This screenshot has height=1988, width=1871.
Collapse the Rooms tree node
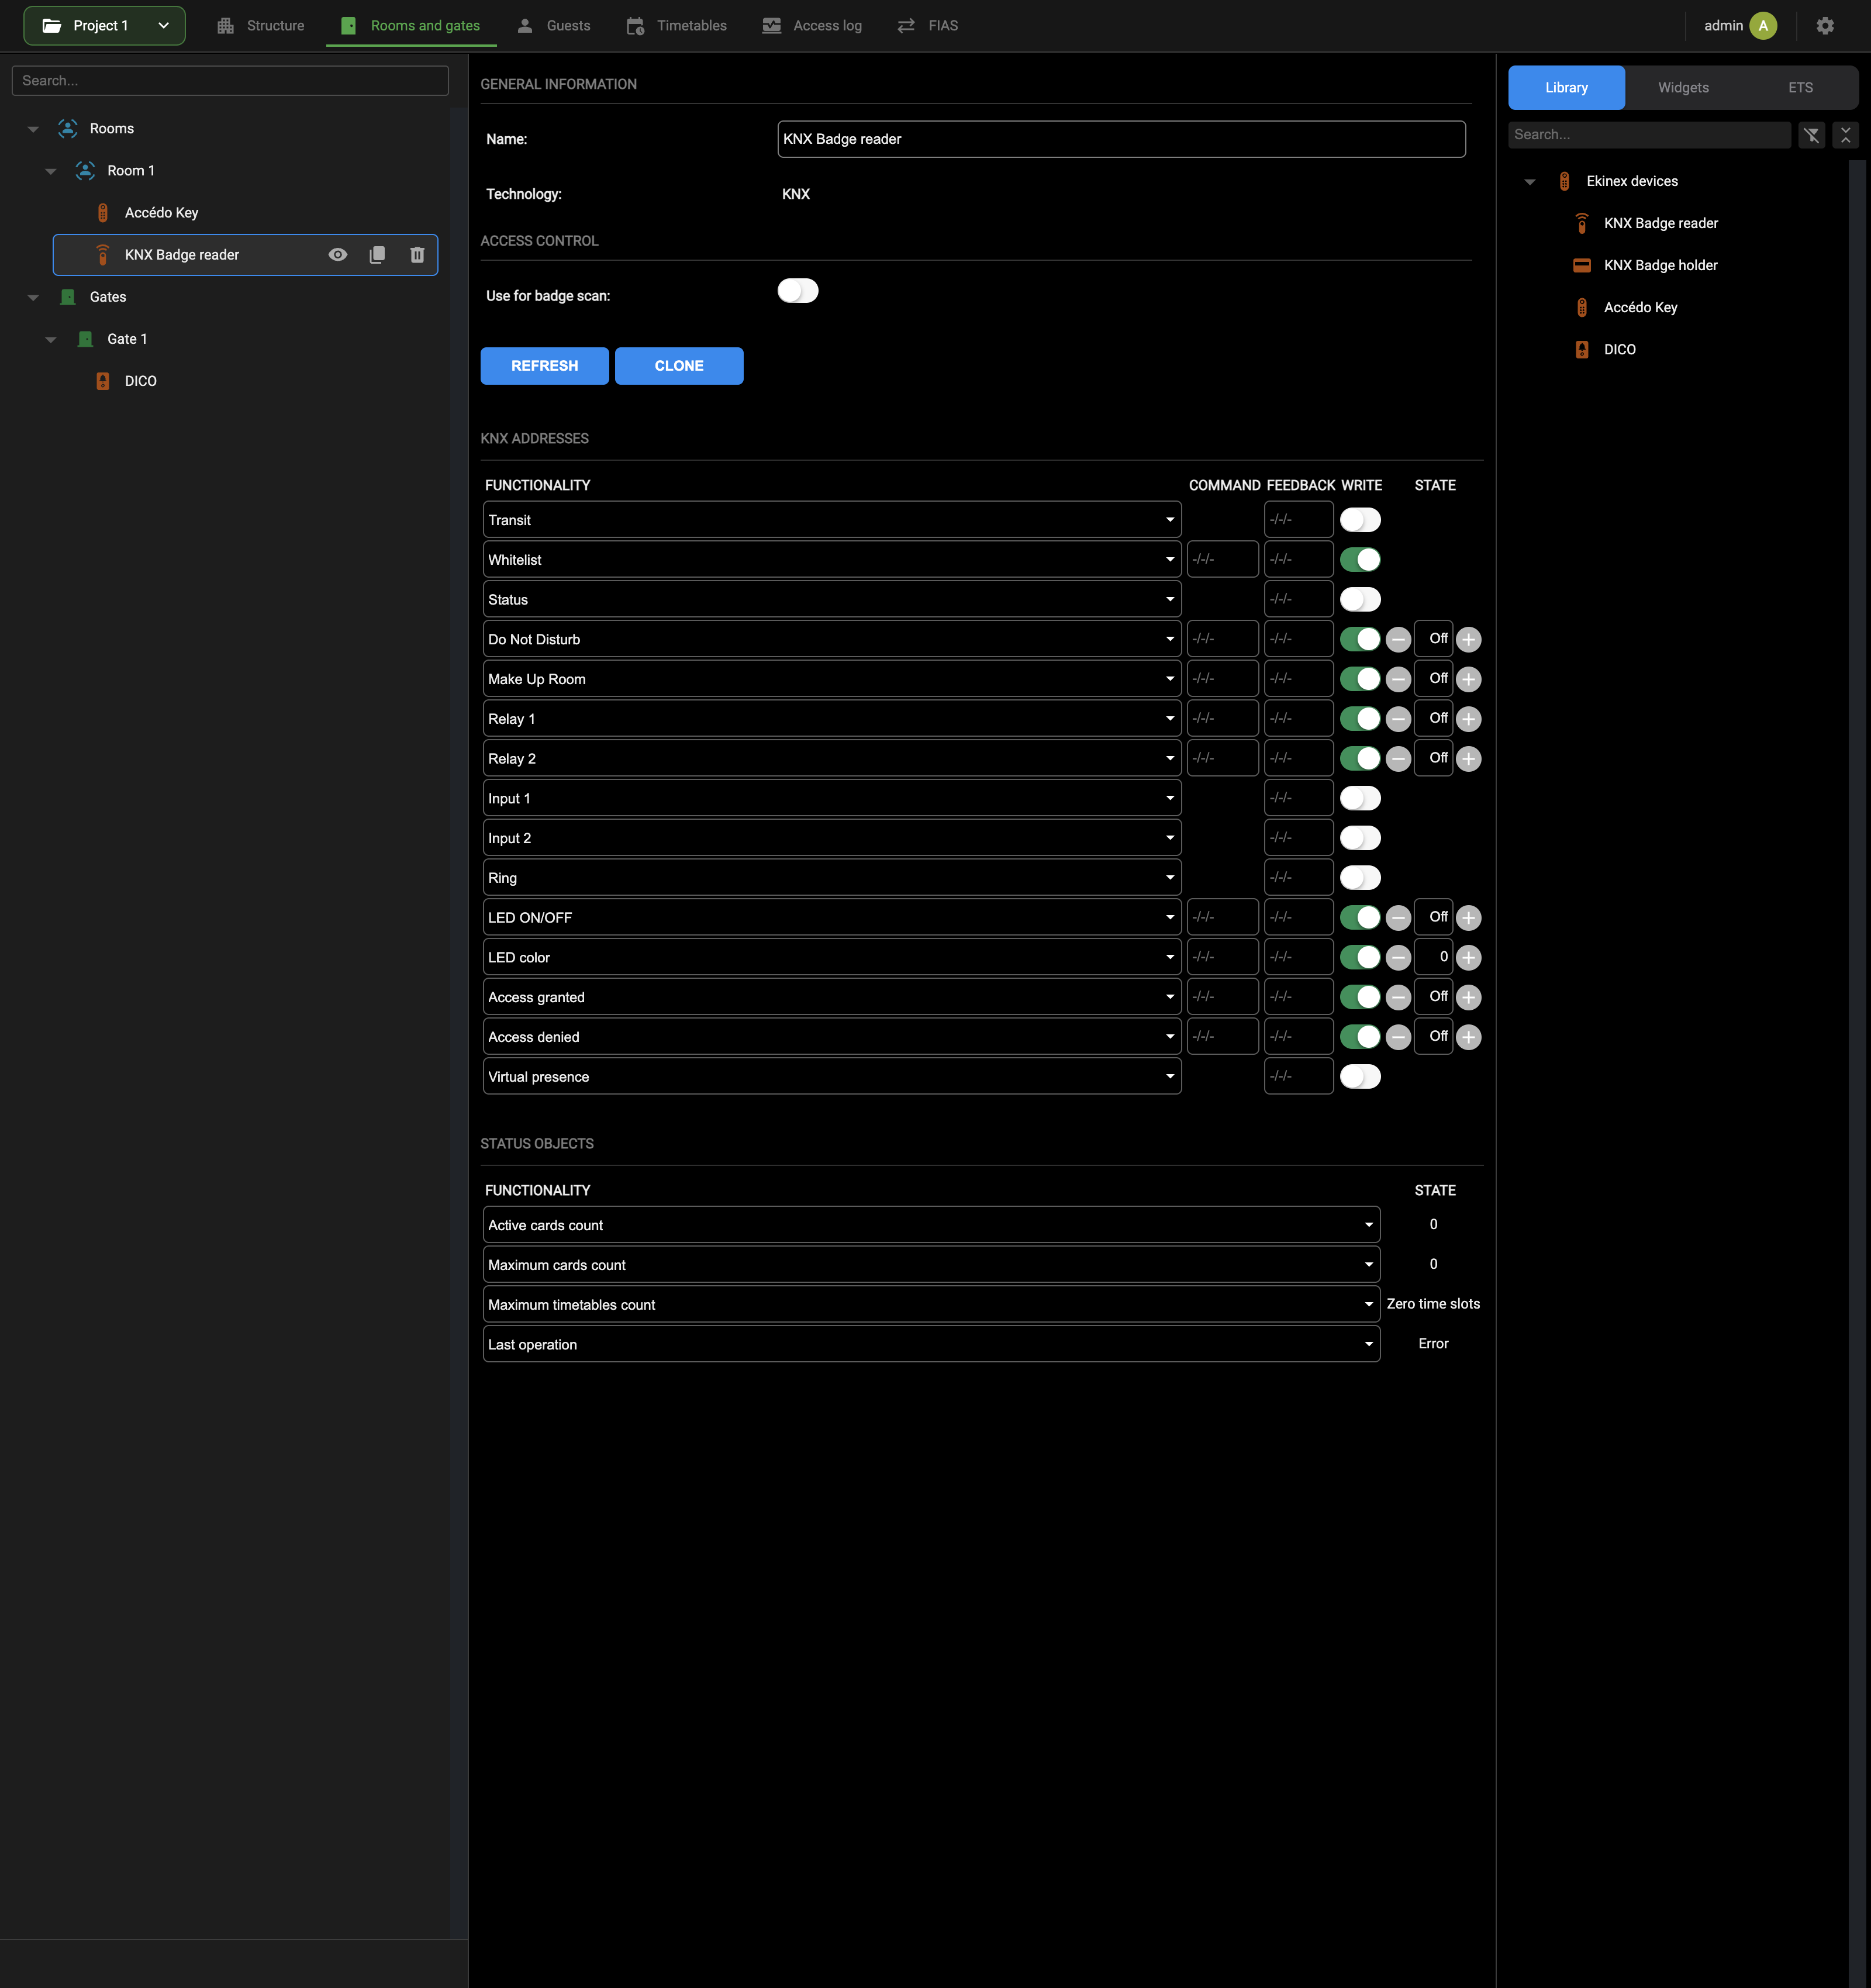[x=33, y=129]
